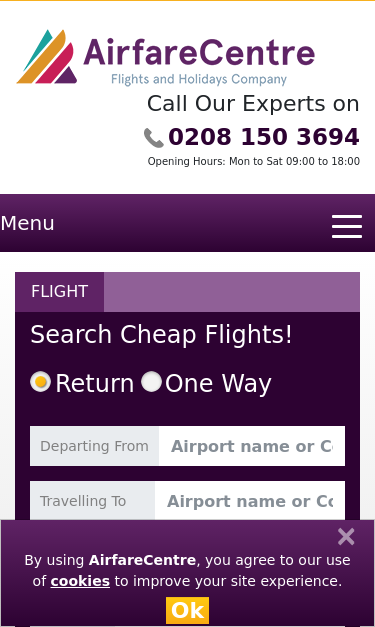Open the FLIGHT tab
375x627 pixels.
tap(60, 292)
